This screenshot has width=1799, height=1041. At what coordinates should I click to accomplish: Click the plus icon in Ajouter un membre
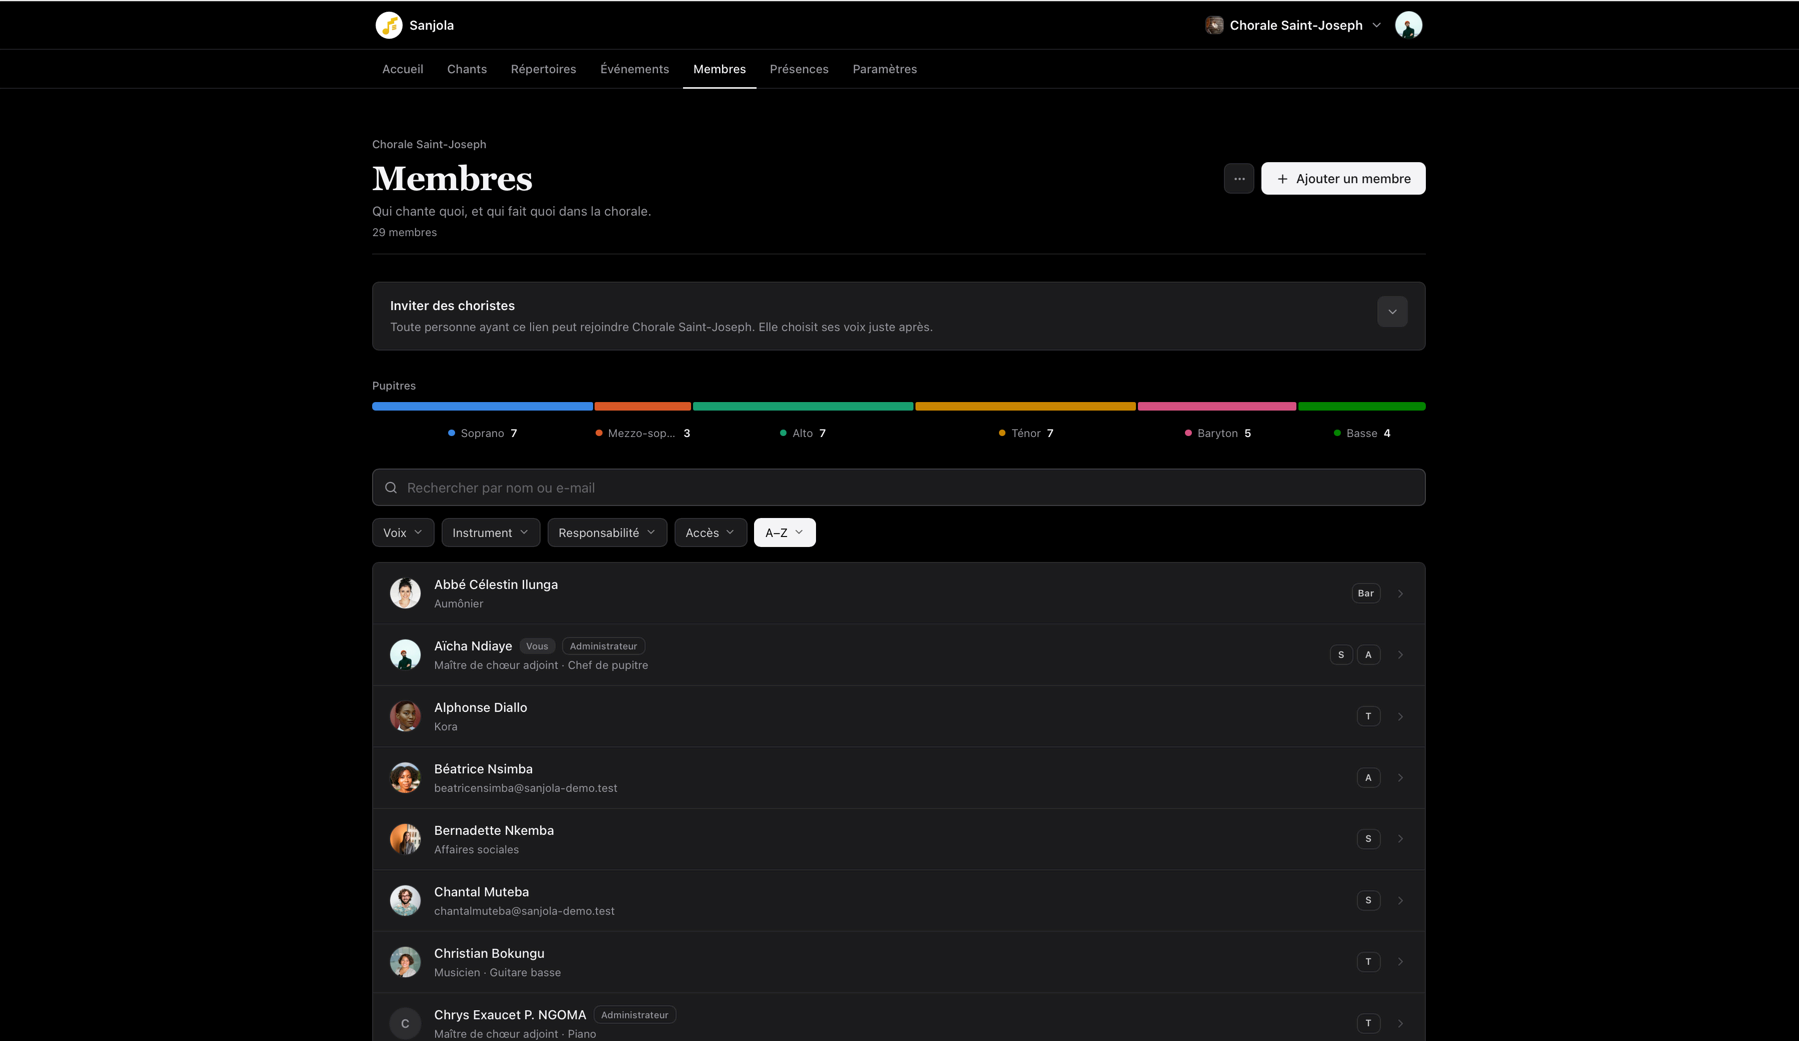point(1282,179)
